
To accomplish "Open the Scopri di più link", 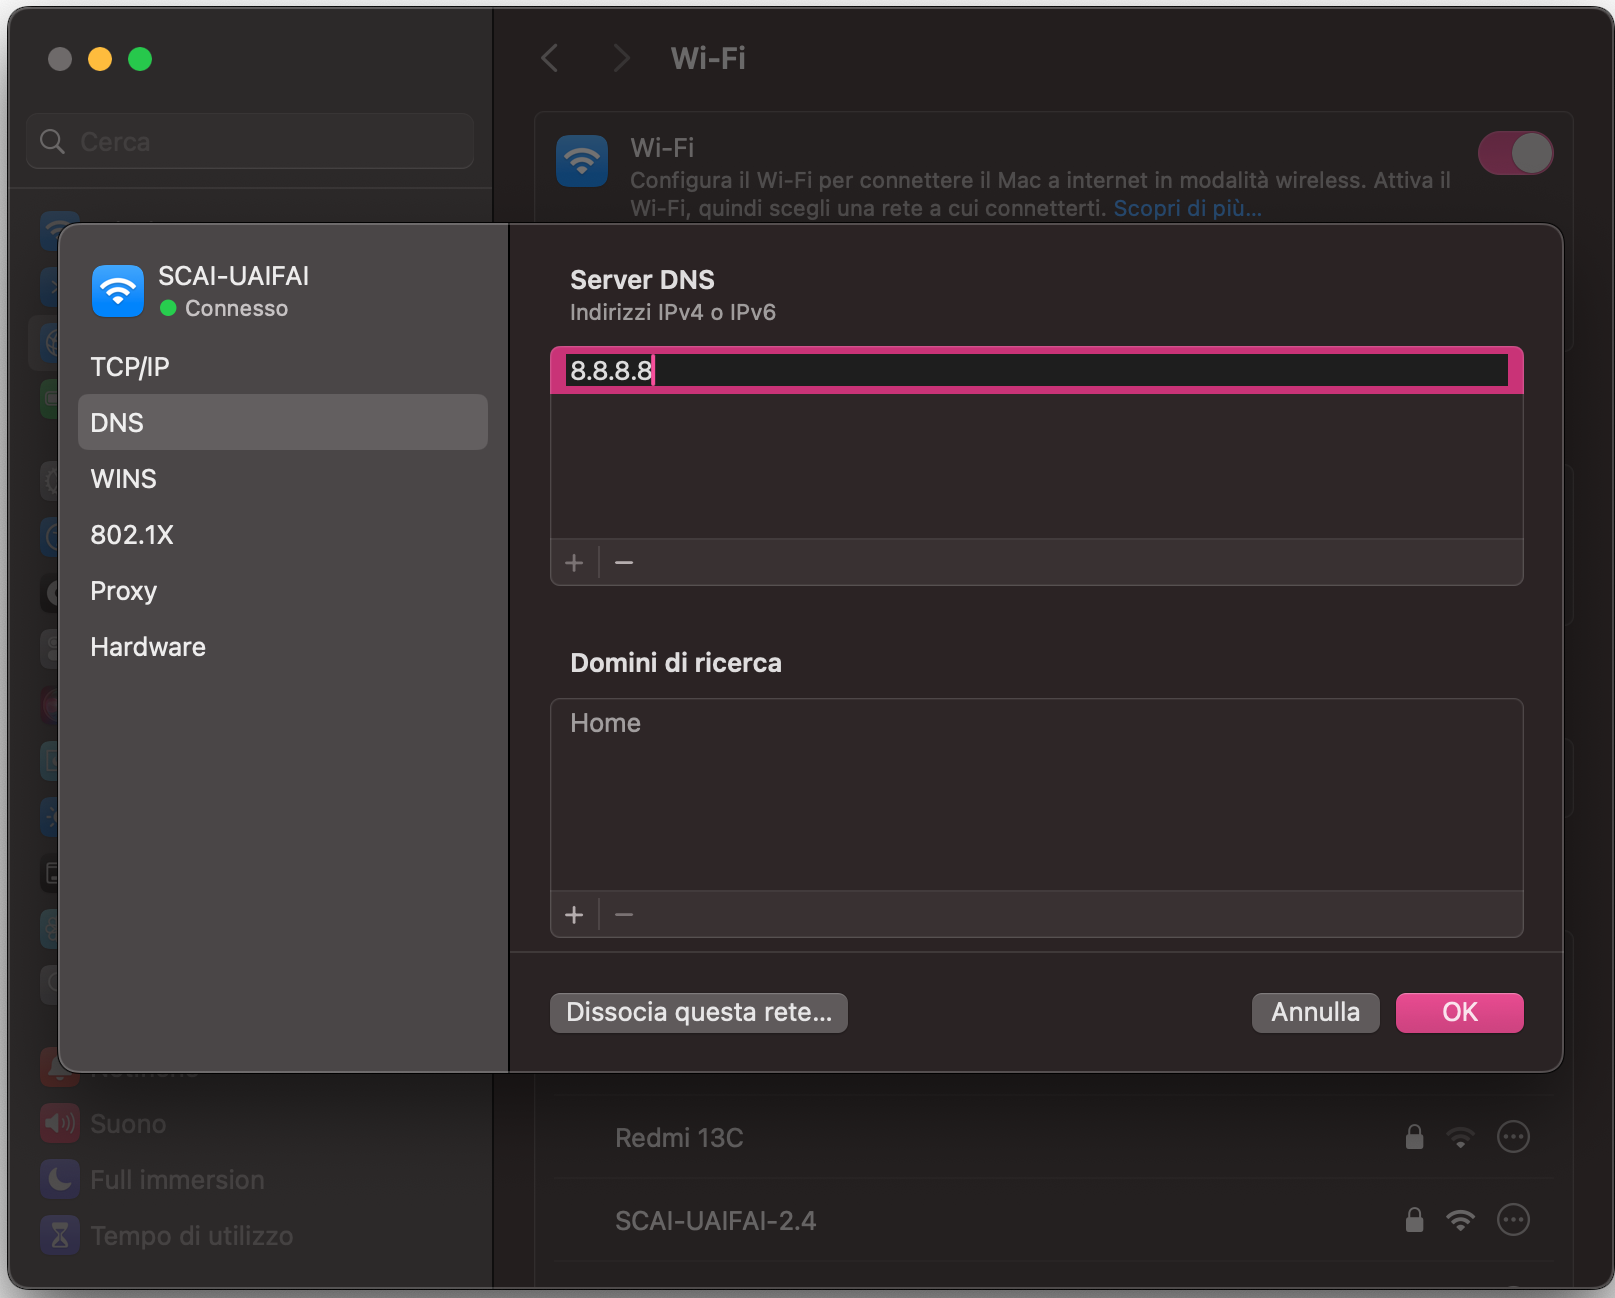I will coord(1186,208).
